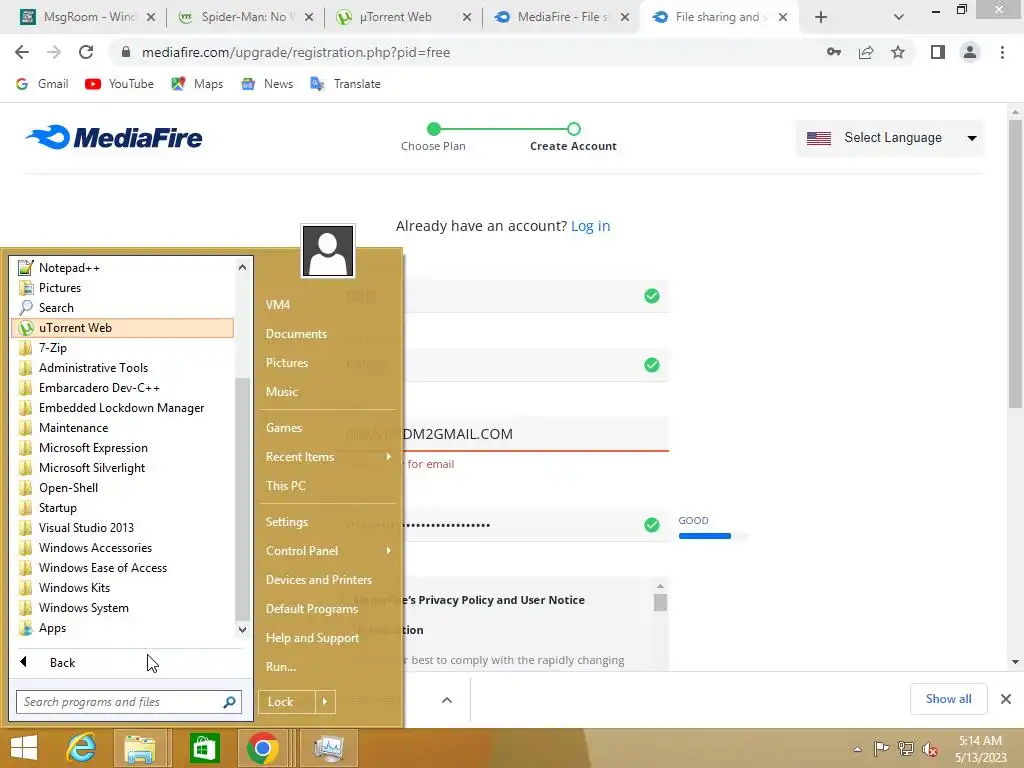The height and width of the screenshot is (768, 1024).
Task: Click the Lock button
Action: 287,702
